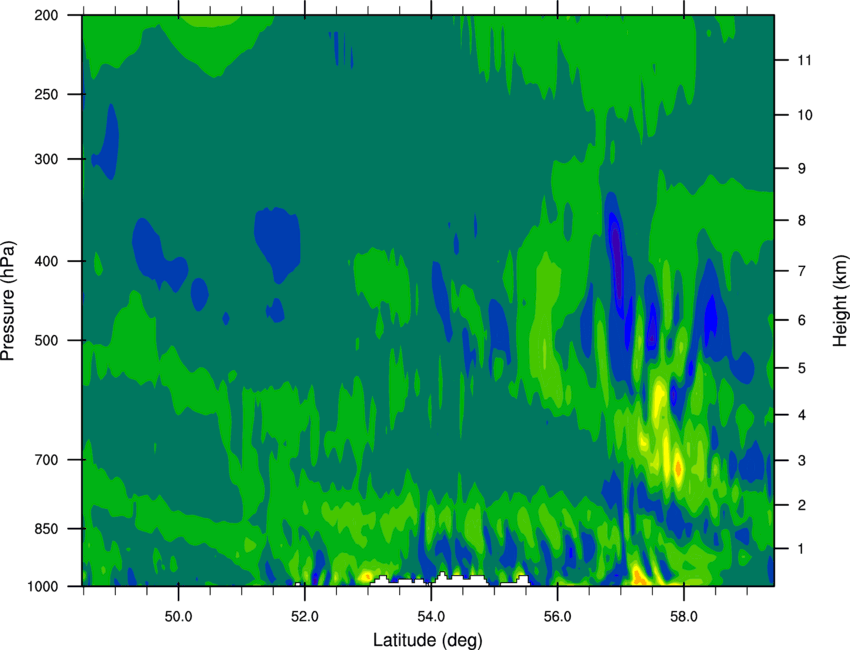
Task: Click the "Height (km)" axis title
Action: tap(840, 300)
